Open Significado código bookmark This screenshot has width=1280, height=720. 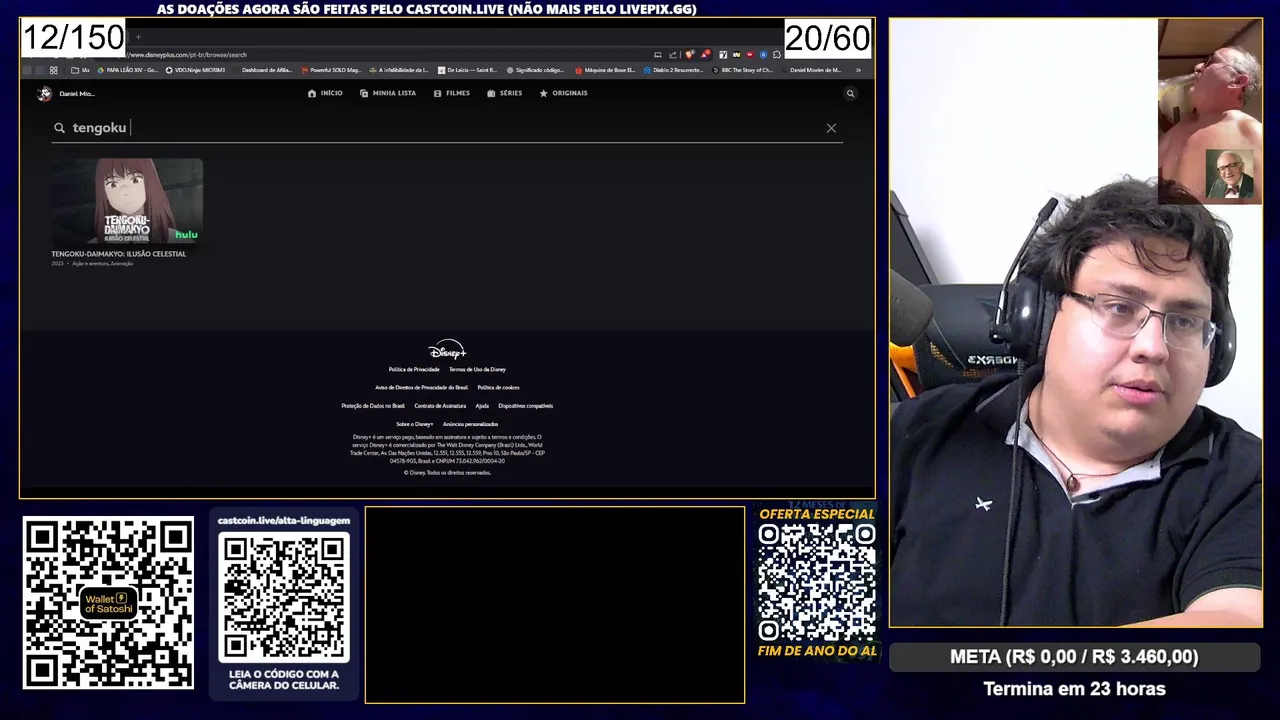(x=535, y=70)
